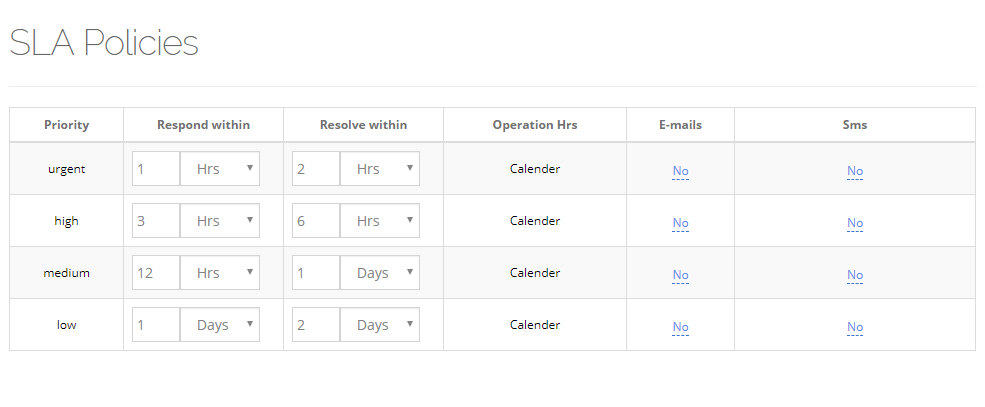Open urgent resolve-within unit dropdown
Image resolution: width=985 pixels, height=407 pixels.
380,169
